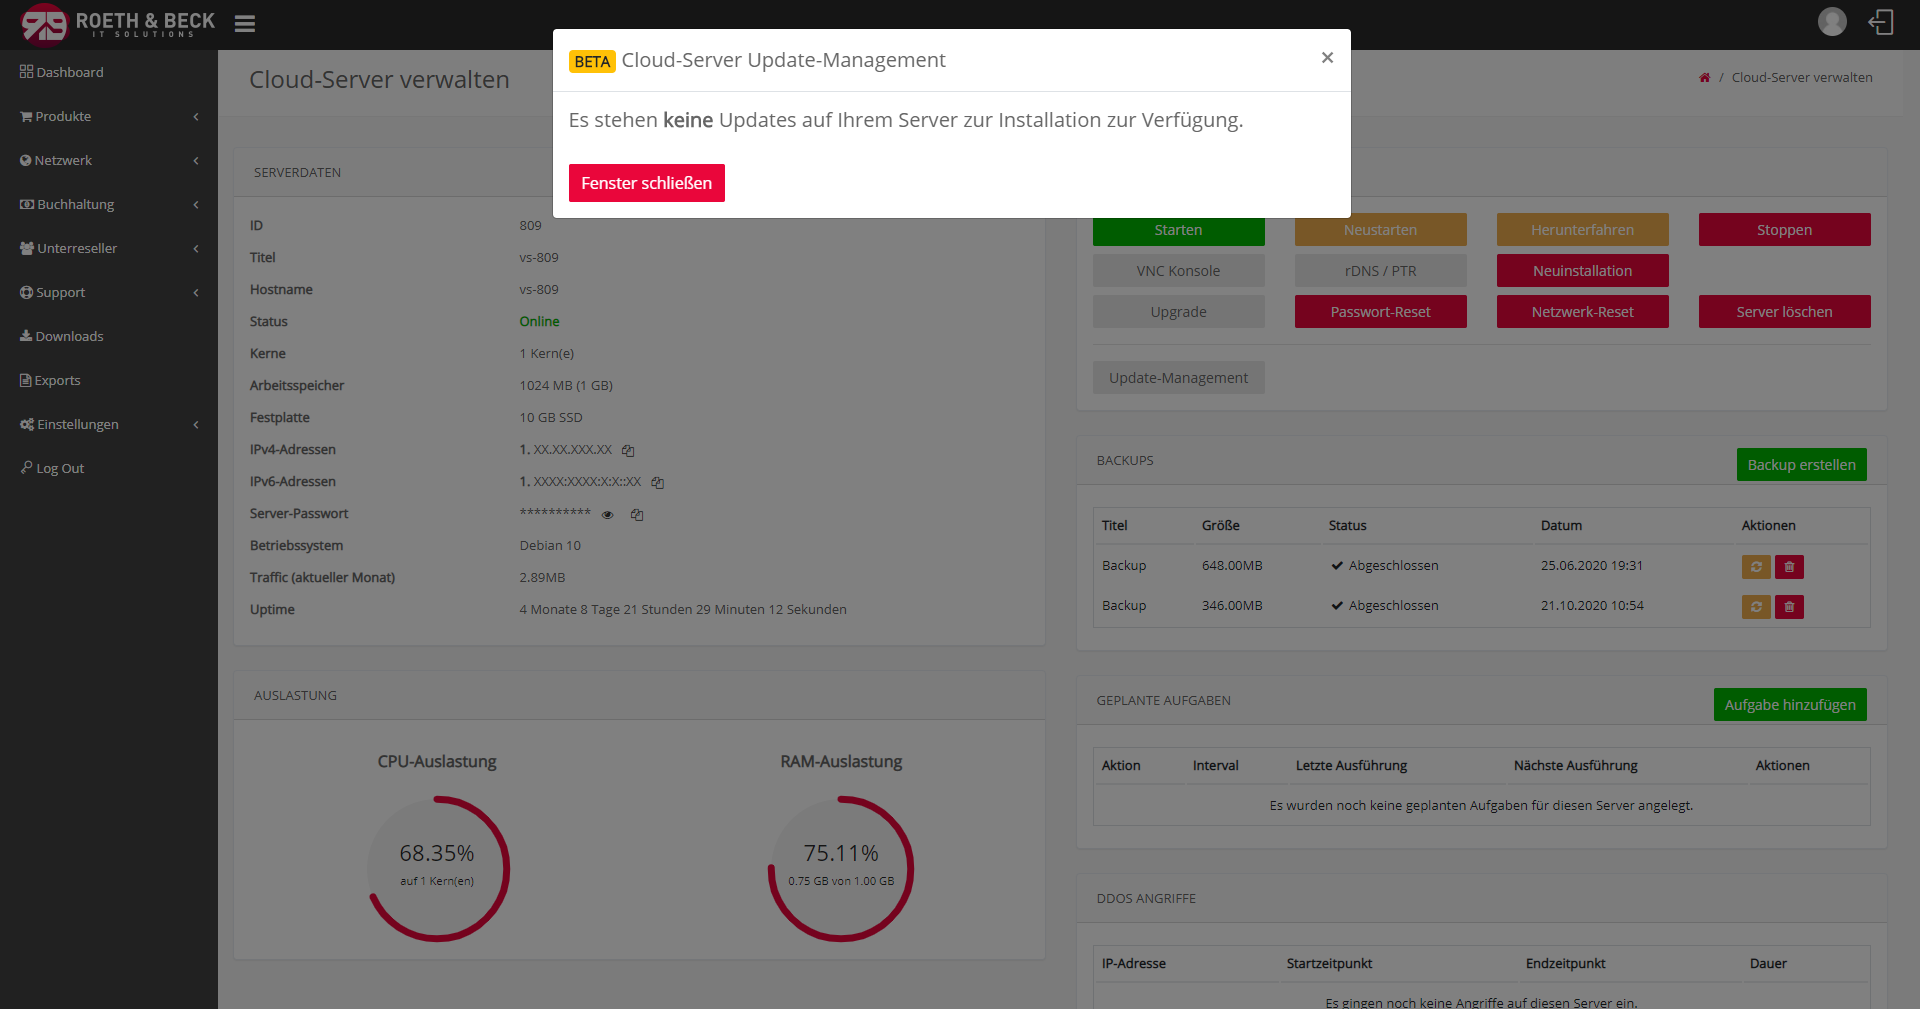Copy the IPv4 address via copy icon
The width and height of the screenshot is (1920, 1009).
point(628,451)
